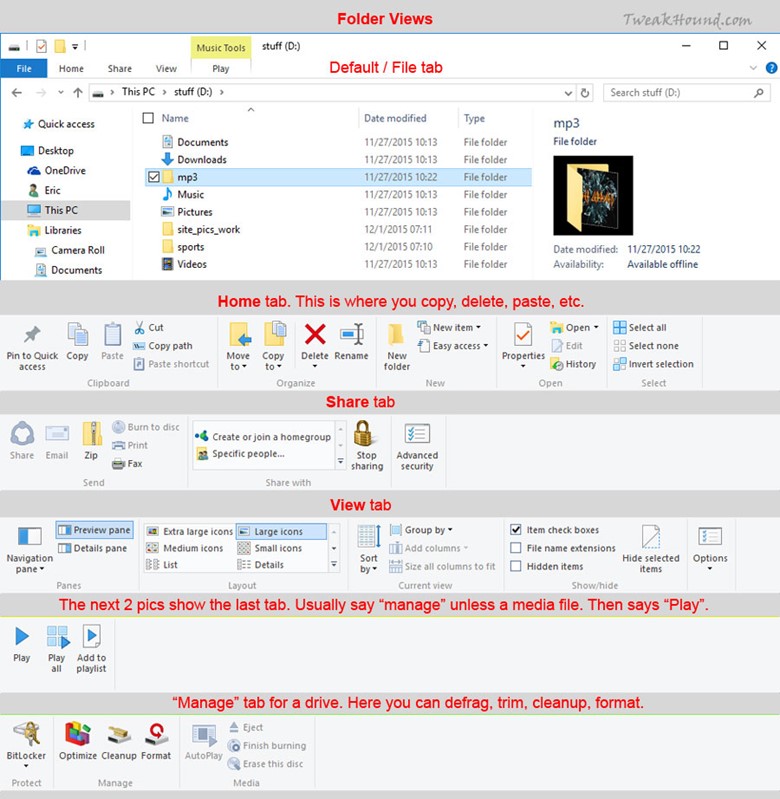The width and height of the screenshot is (780, 799).
Task: Click Hide selected items icon
Action: point(651,537)
